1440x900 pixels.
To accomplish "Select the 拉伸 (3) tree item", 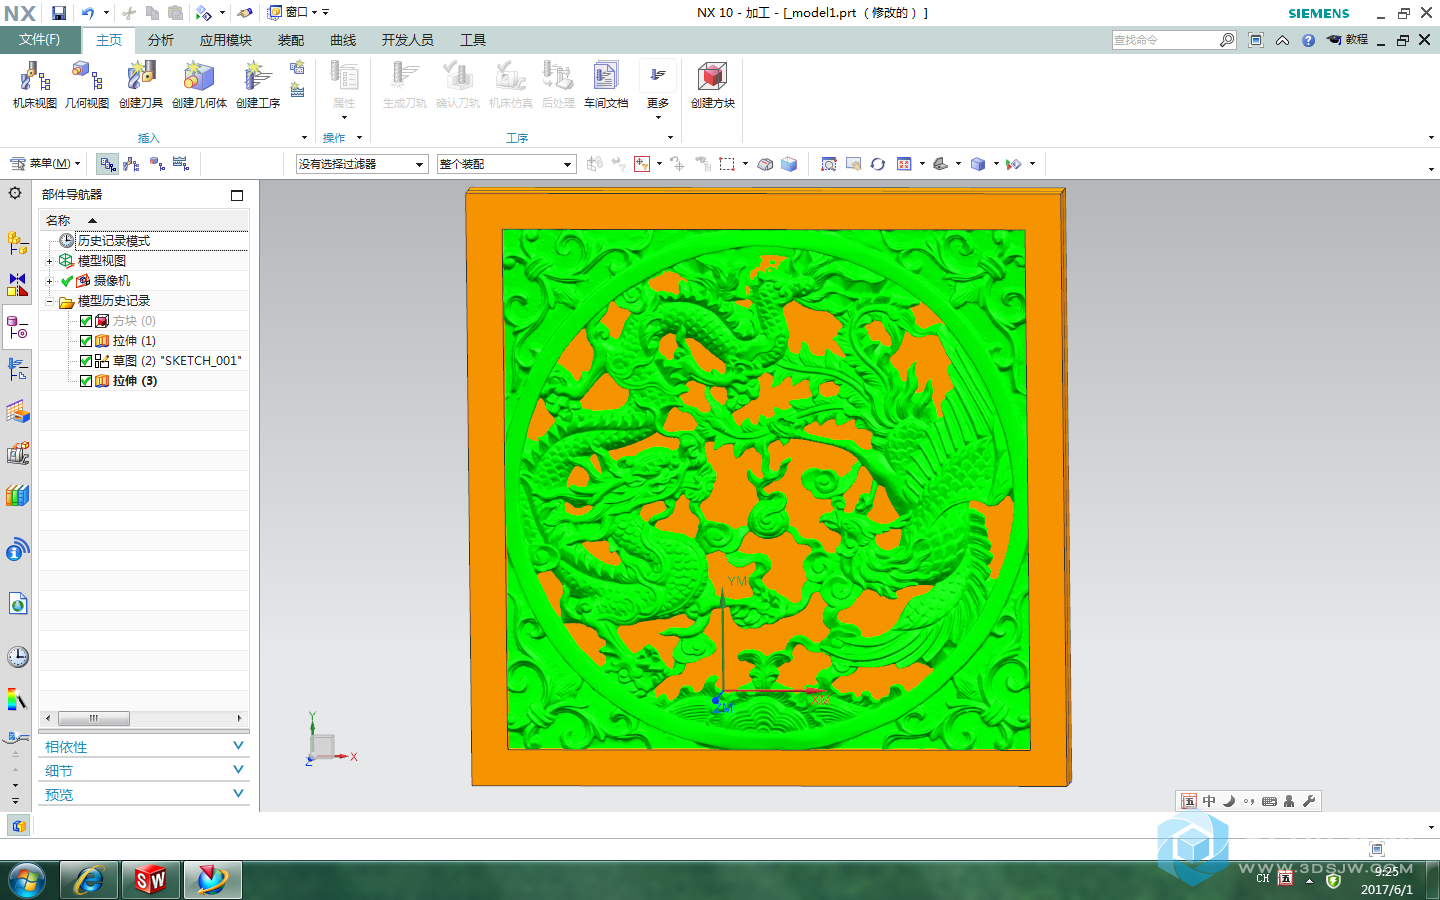I will click(x=134, y=381).
